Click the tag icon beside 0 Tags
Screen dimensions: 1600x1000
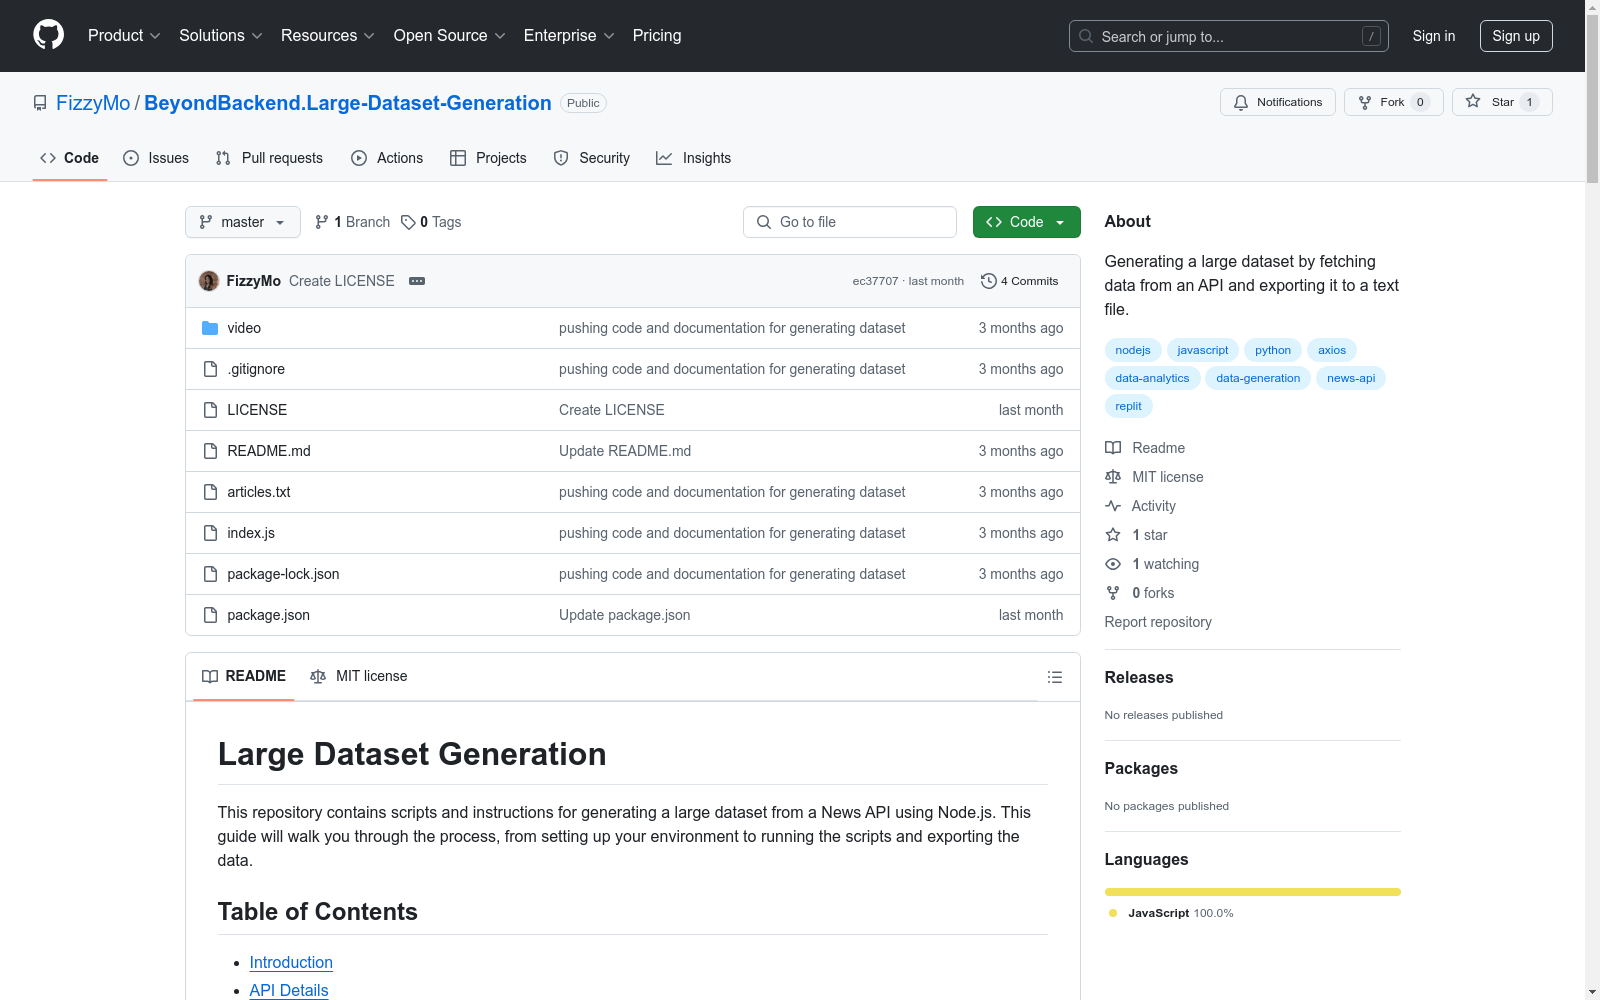point(408,222)
